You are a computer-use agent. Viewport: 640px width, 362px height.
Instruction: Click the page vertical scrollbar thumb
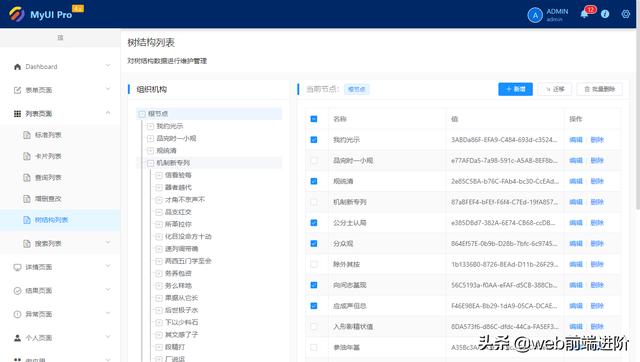(638, 118)
